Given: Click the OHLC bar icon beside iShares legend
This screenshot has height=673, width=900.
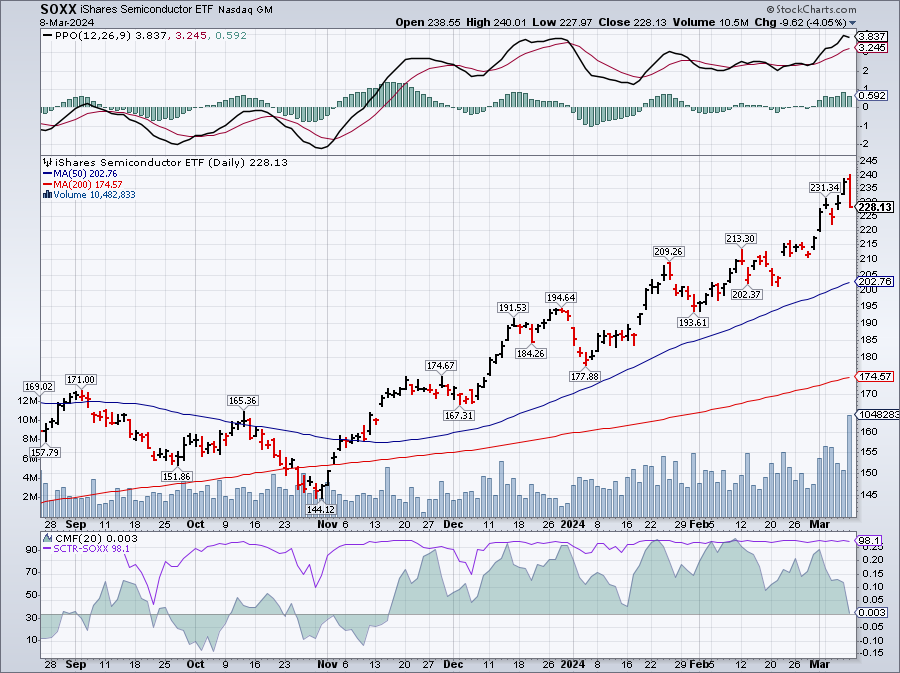Looking at the screenshot, I should tap(45, 162).
